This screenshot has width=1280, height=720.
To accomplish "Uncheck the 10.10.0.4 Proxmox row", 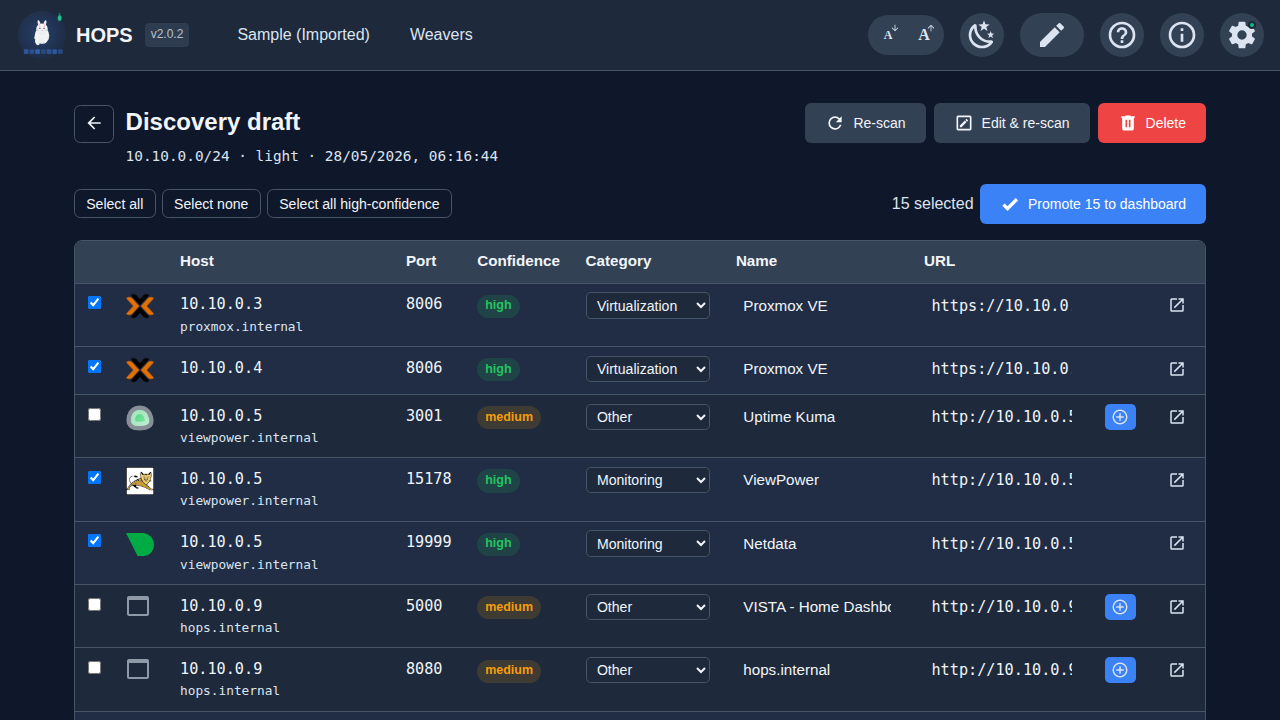I will (95, 366).
